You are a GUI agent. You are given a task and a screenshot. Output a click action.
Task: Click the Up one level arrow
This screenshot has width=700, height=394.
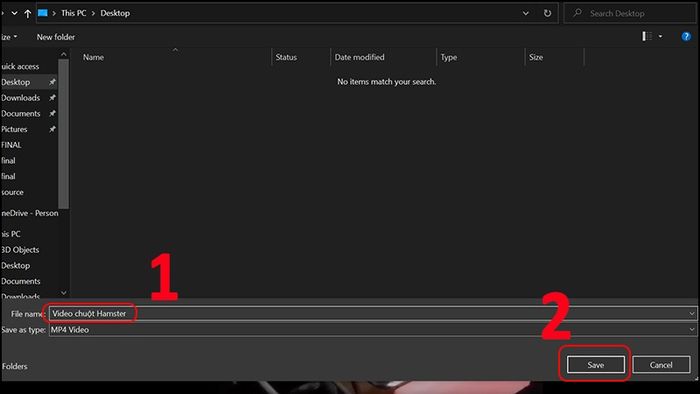[x=28, y=13]
